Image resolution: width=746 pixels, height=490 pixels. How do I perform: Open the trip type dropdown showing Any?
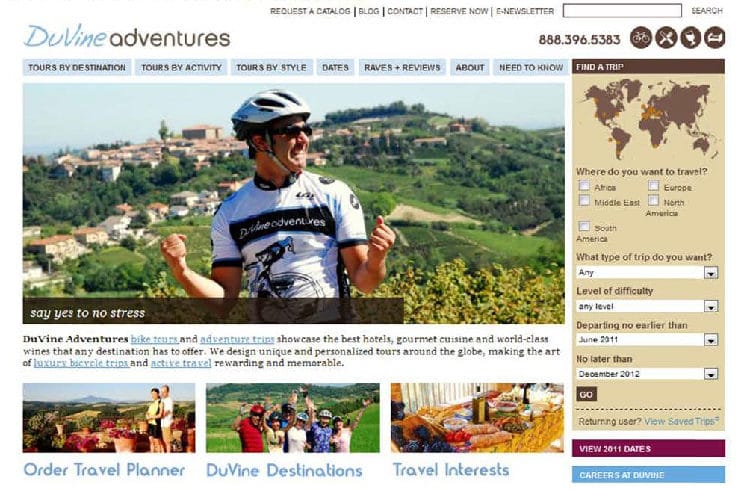click(647, 273)
